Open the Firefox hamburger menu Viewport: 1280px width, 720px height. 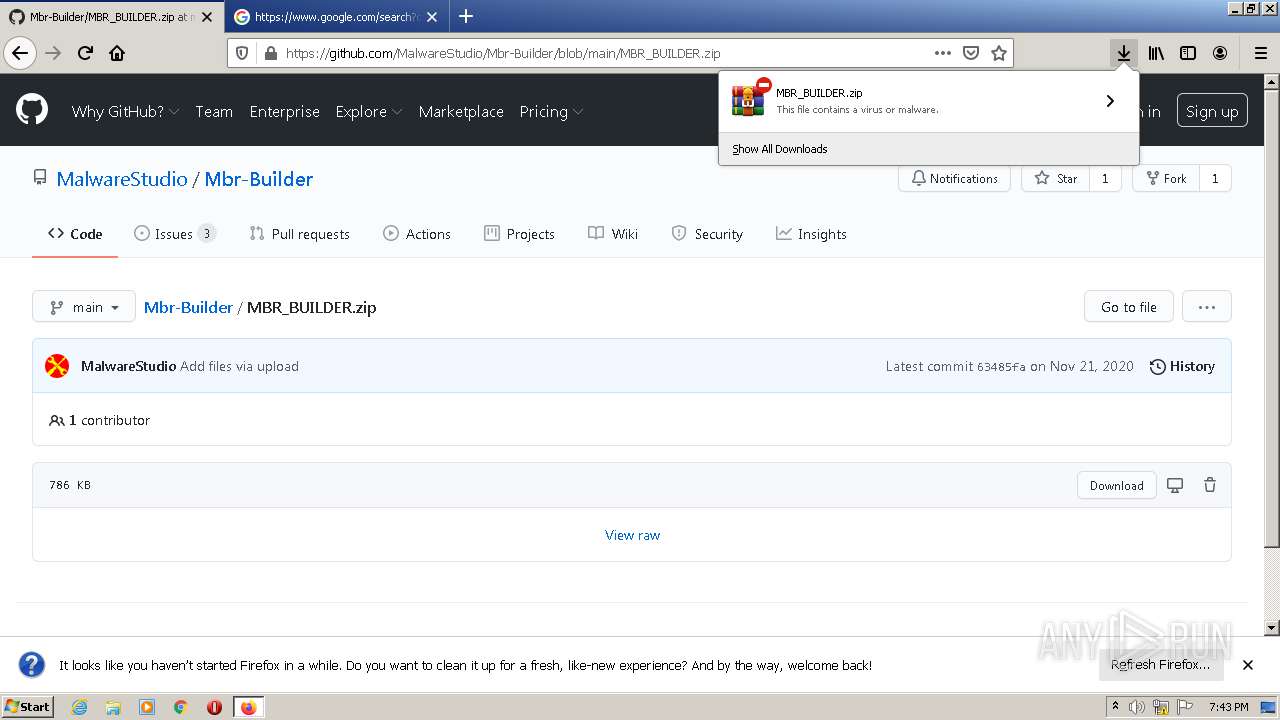tap(1260, 53)
